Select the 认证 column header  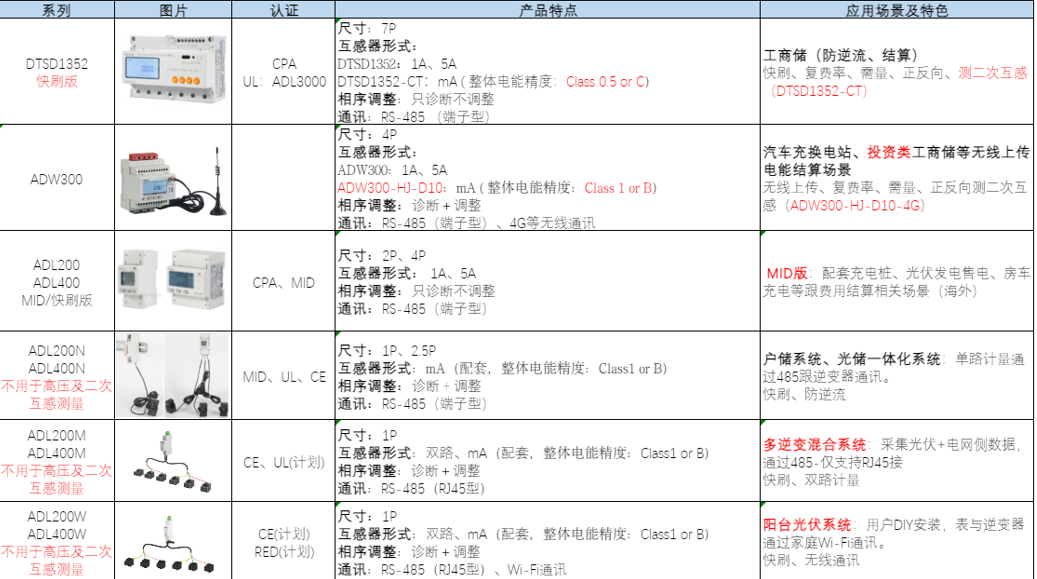(284, 10)
